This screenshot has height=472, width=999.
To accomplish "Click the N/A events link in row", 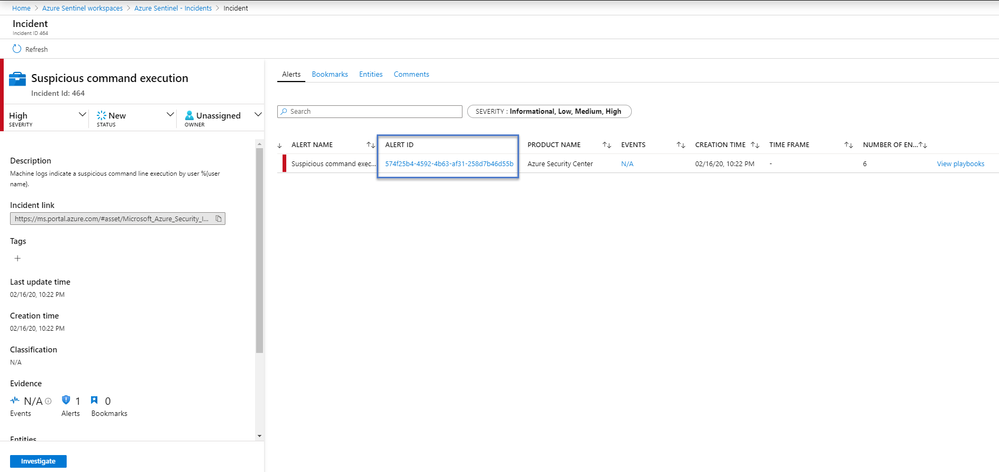I will coord(627,164).
